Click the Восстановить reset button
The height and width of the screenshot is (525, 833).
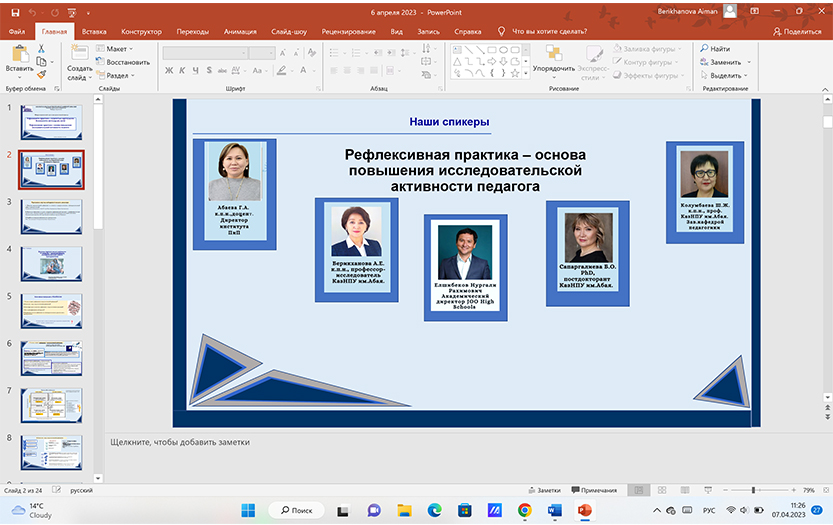[x=124, y=62]
